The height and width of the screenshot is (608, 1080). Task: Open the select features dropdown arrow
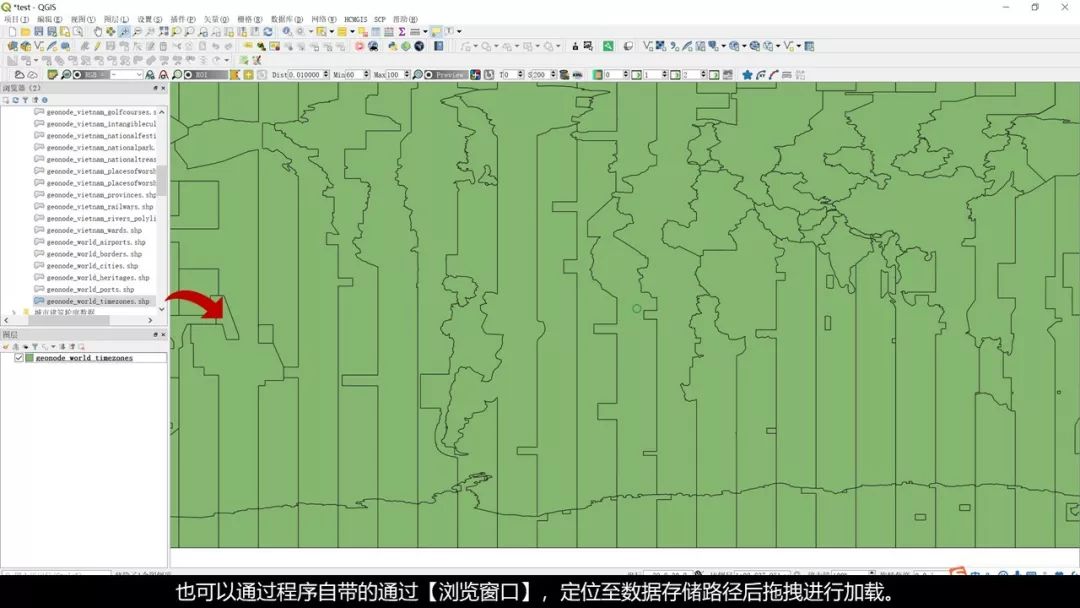coord(332,32)
